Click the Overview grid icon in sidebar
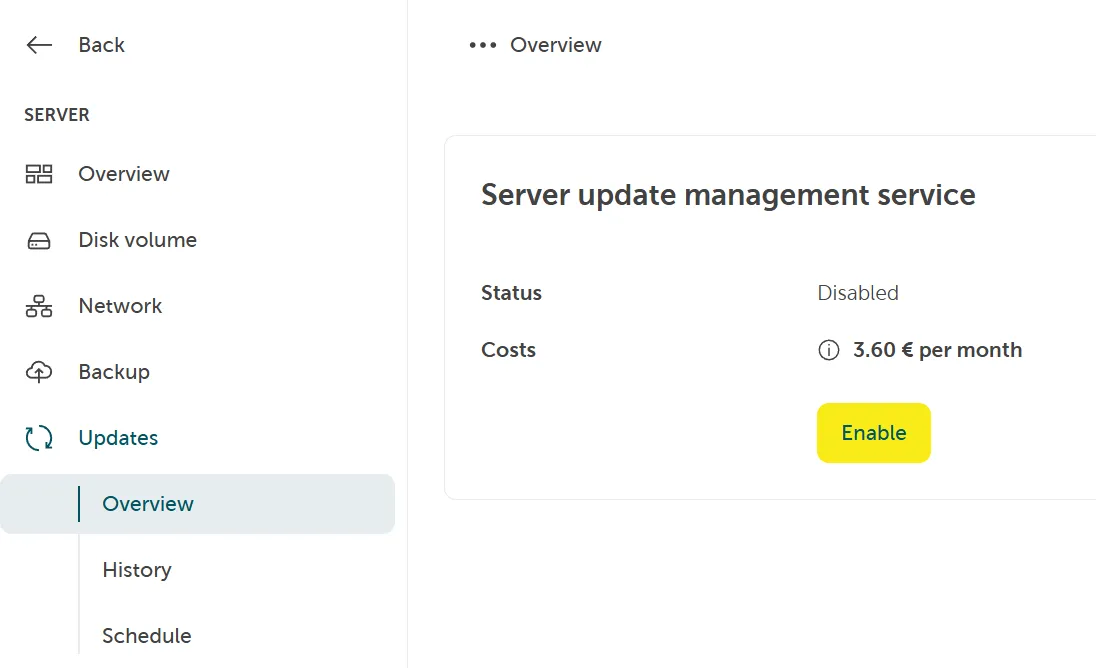 39,173
